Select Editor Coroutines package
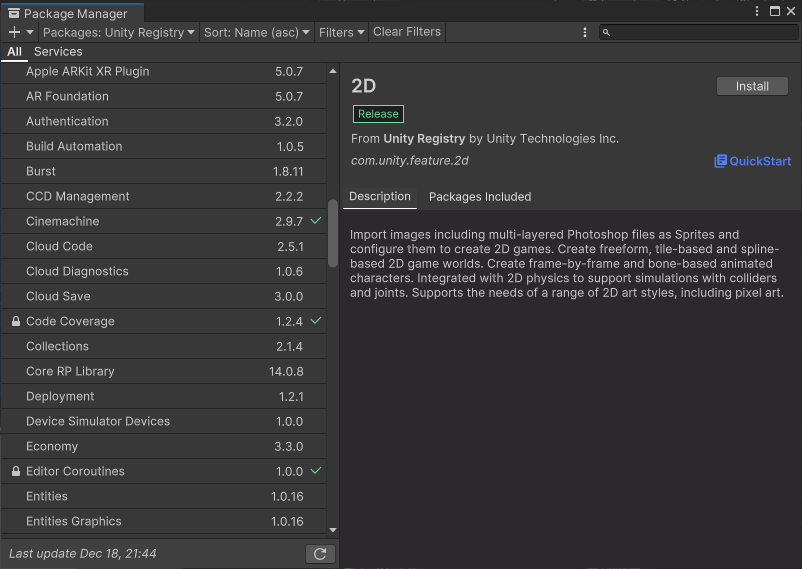The width and height of the screenshot is (802, 569). (x=164, y=471)
